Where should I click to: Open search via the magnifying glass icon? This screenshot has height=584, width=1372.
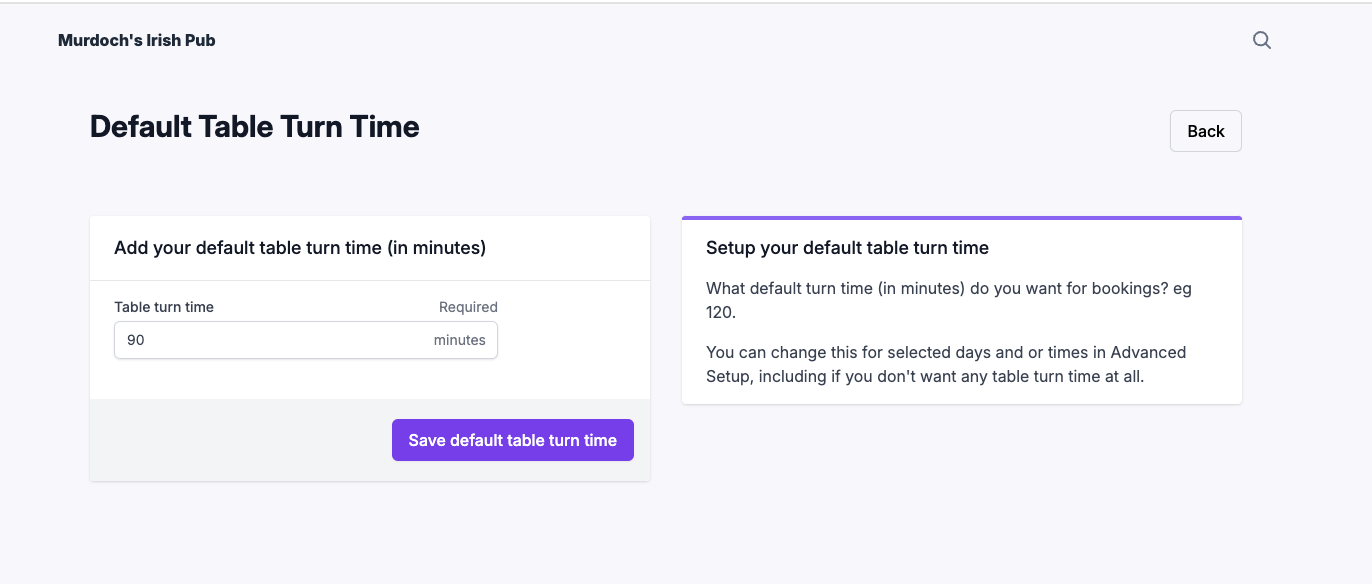tap(1262, 40)
